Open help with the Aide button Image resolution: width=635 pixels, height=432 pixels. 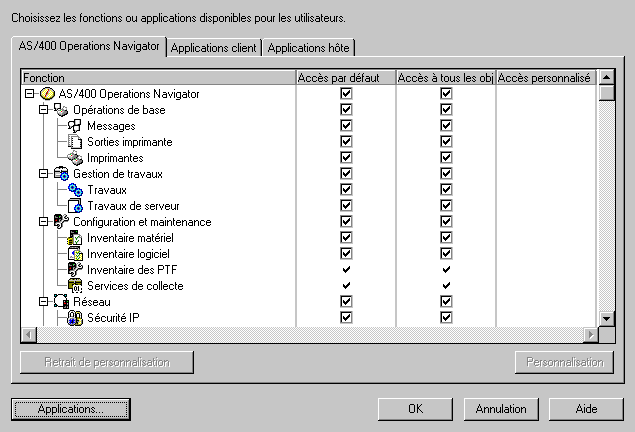point(586,409)
